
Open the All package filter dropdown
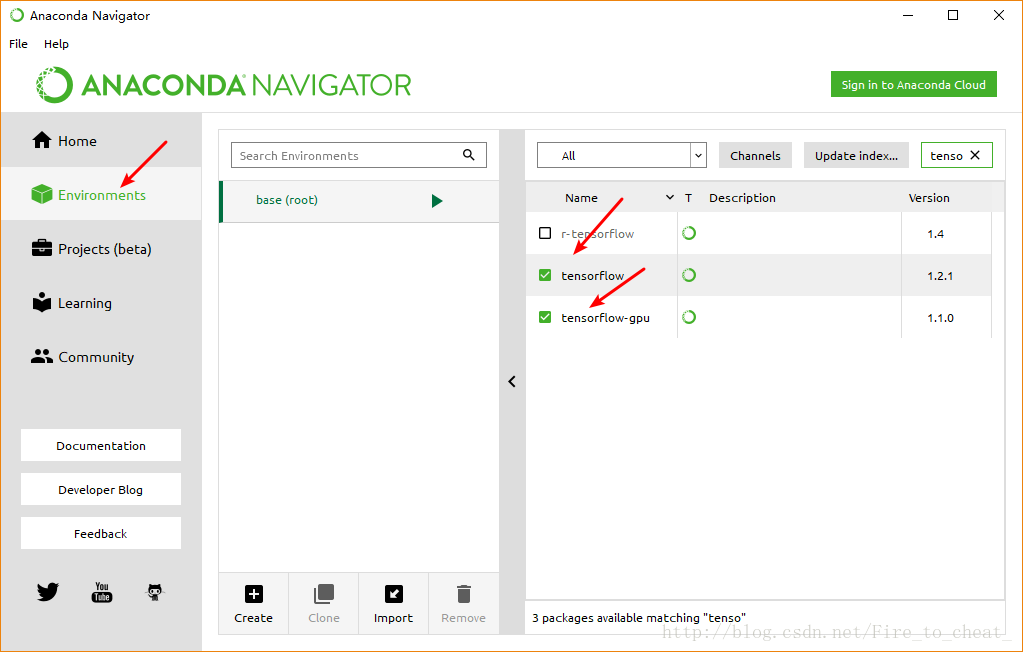click(622, 155)
